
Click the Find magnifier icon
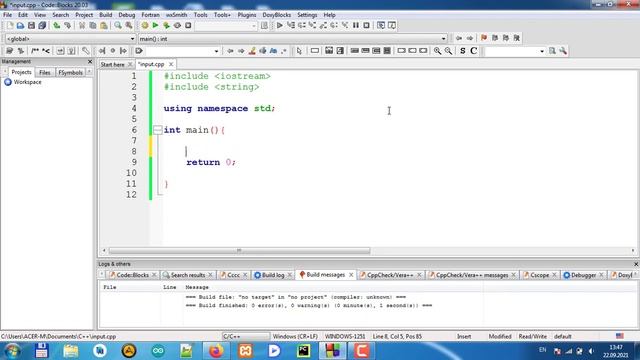click(118, 25)
